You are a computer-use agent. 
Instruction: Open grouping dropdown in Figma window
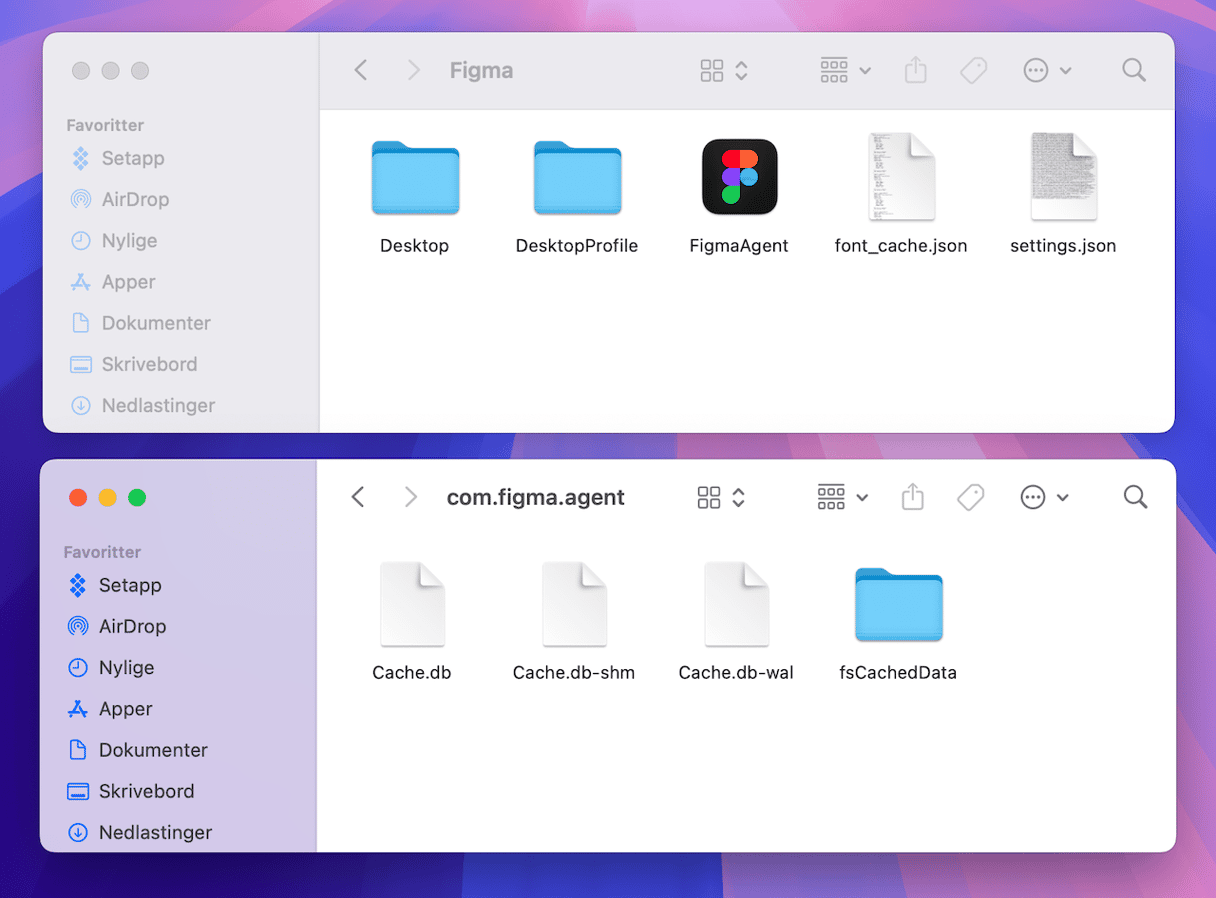[x=846, y=70]
